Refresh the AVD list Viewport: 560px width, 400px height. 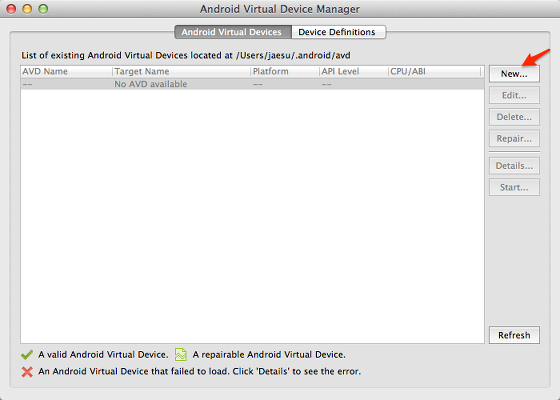[514, 335]
